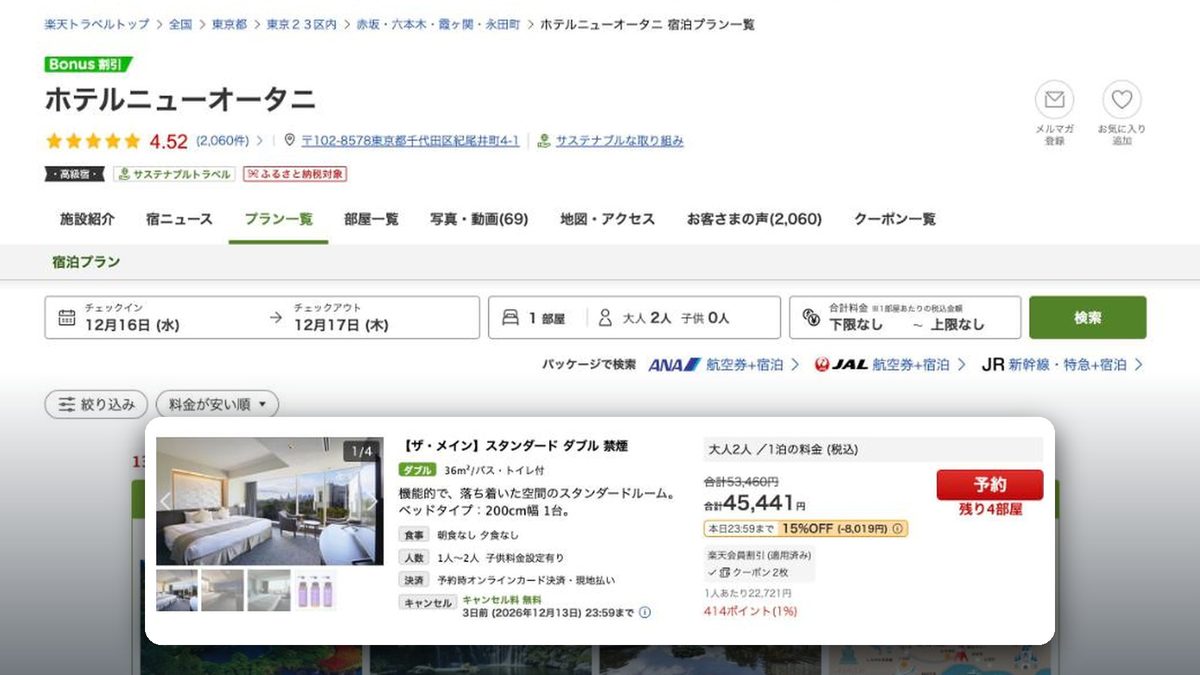The height and width of the screenshot is (675, 1200).
Task: Click the メルマガ登録 envelope icon
Action: pyautogui.click(x=1054, y=100)
